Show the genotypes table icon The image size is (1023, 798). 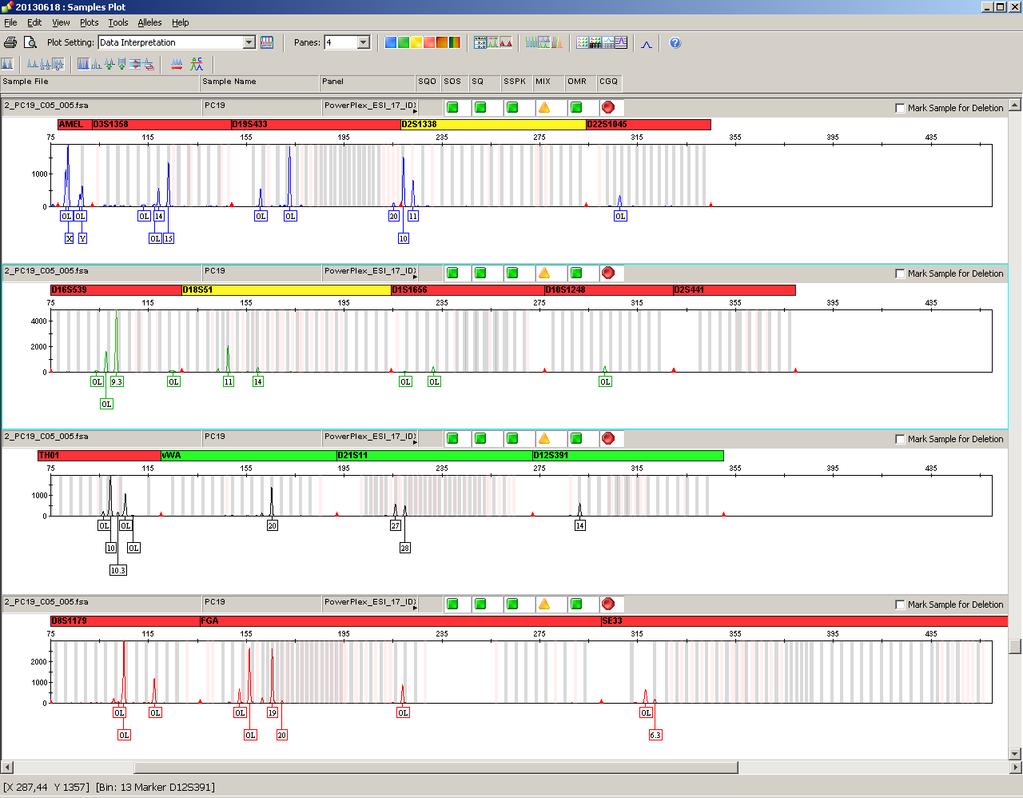point(609,42)
